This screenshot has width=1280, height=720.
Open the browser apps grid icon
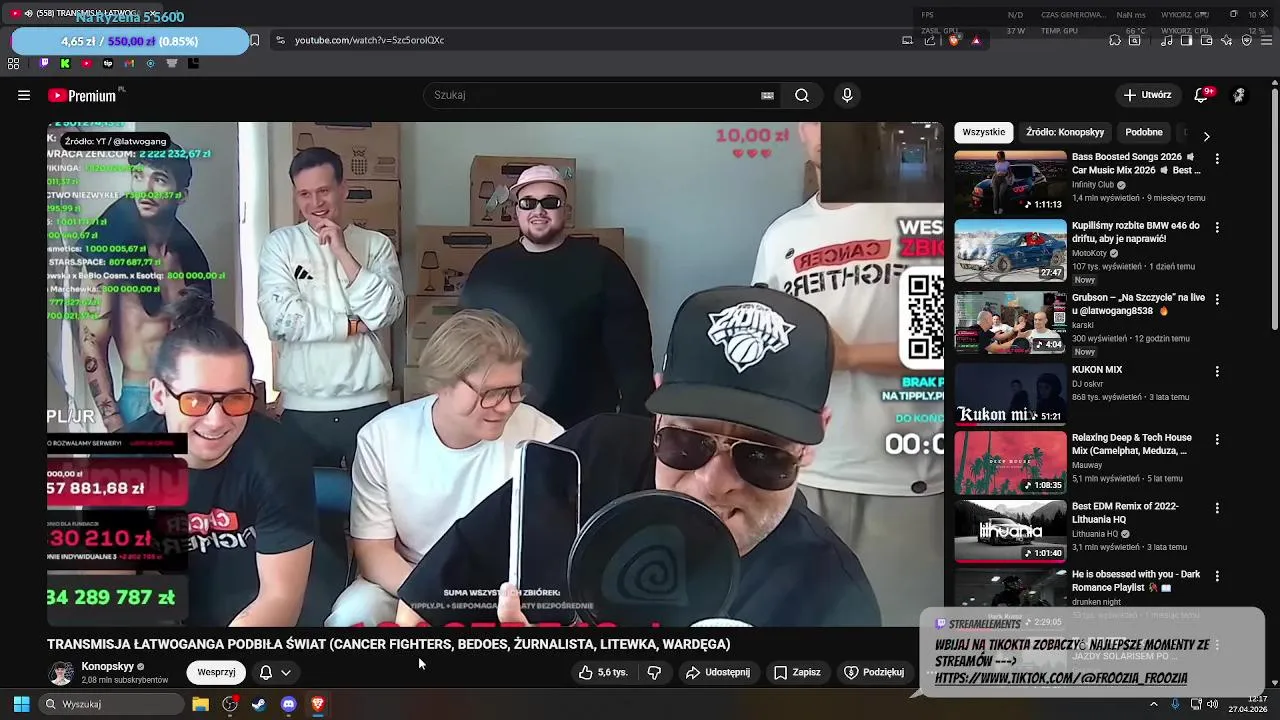(13, 63)
